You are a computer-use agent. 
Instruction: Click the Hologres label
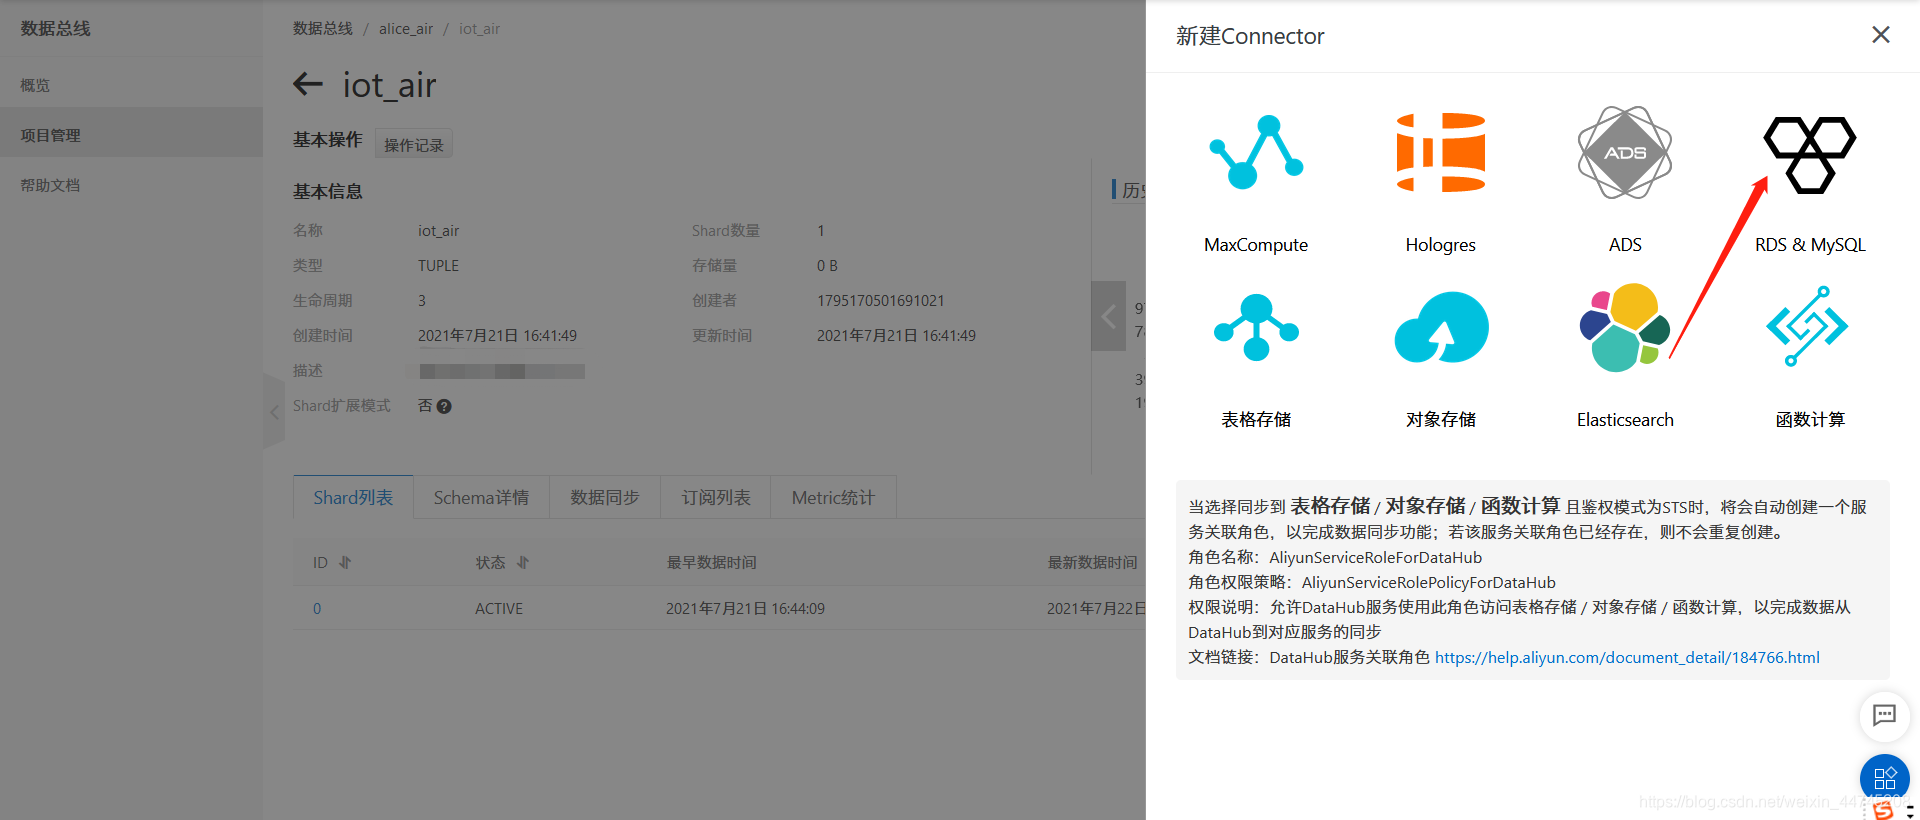(x=1441, y=245)
